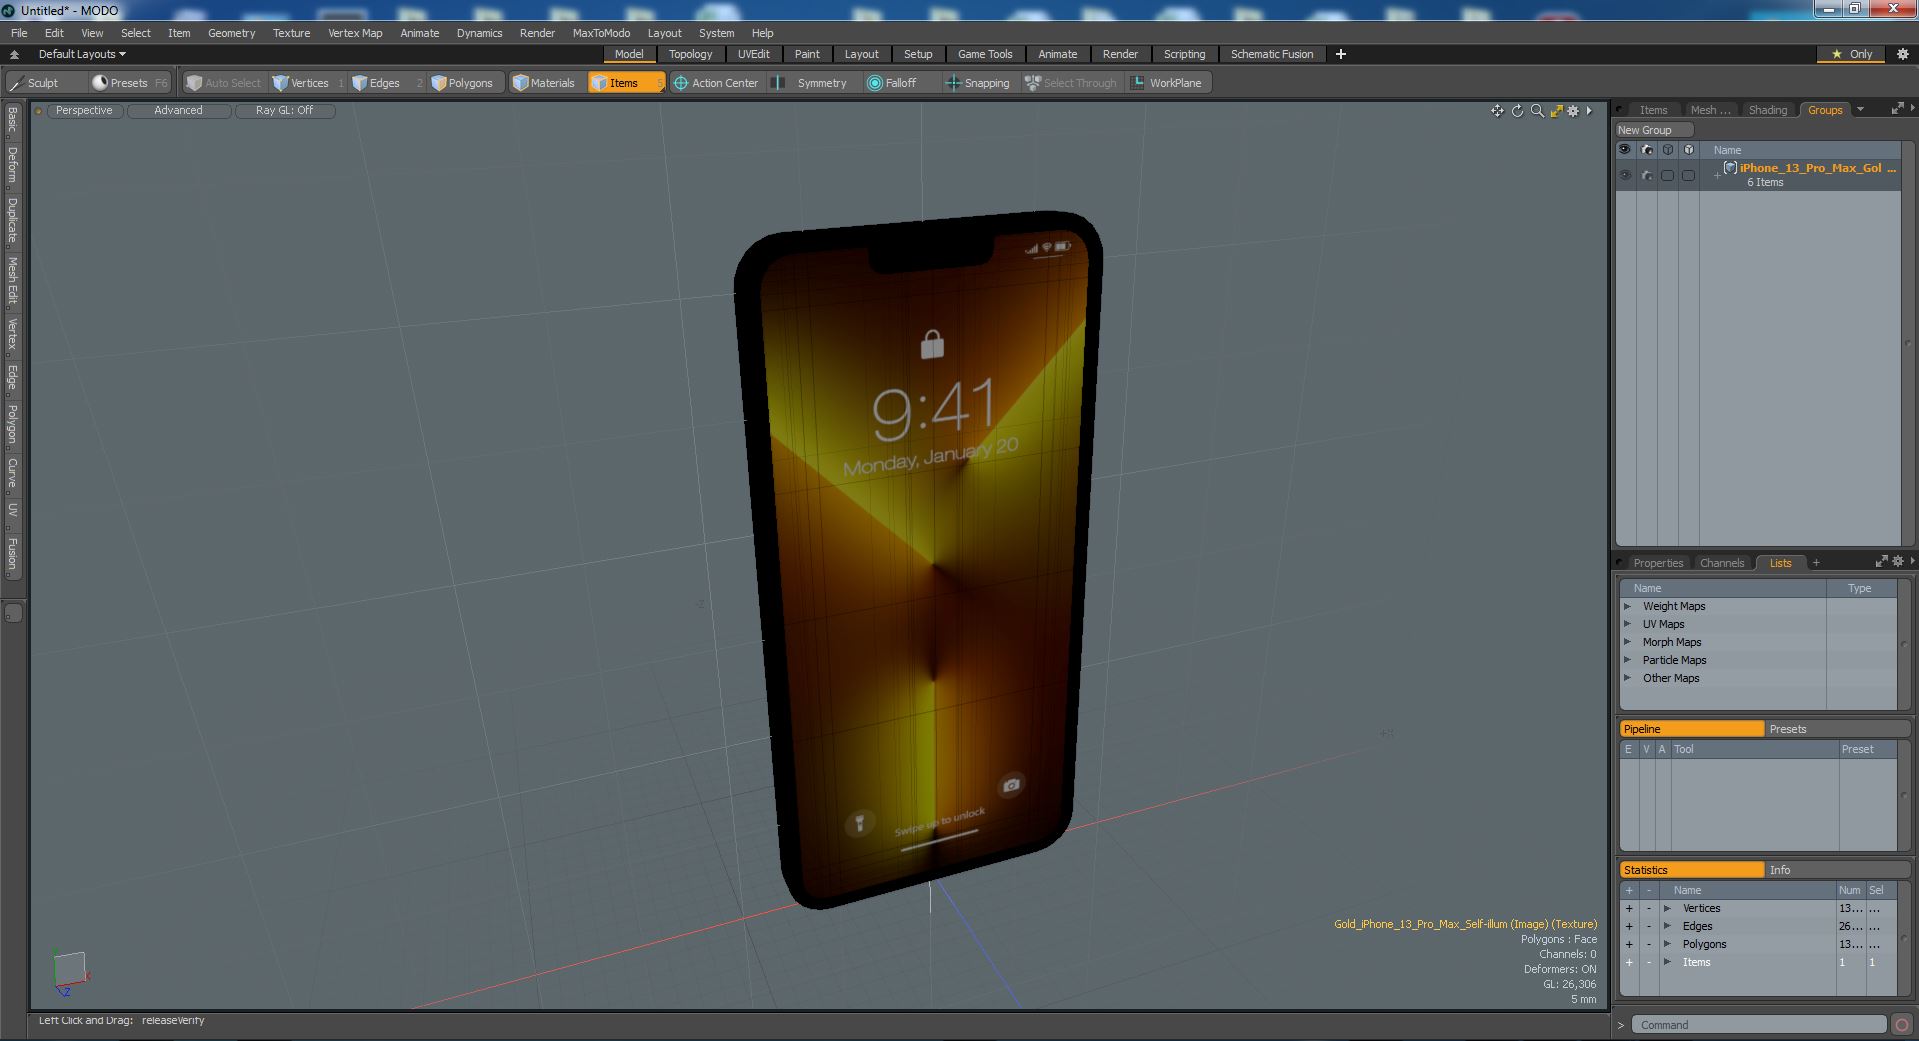The image size is (1919, 1041).
Task: Switch to the UVEdit layout tab
Action: tap(753, 54)
